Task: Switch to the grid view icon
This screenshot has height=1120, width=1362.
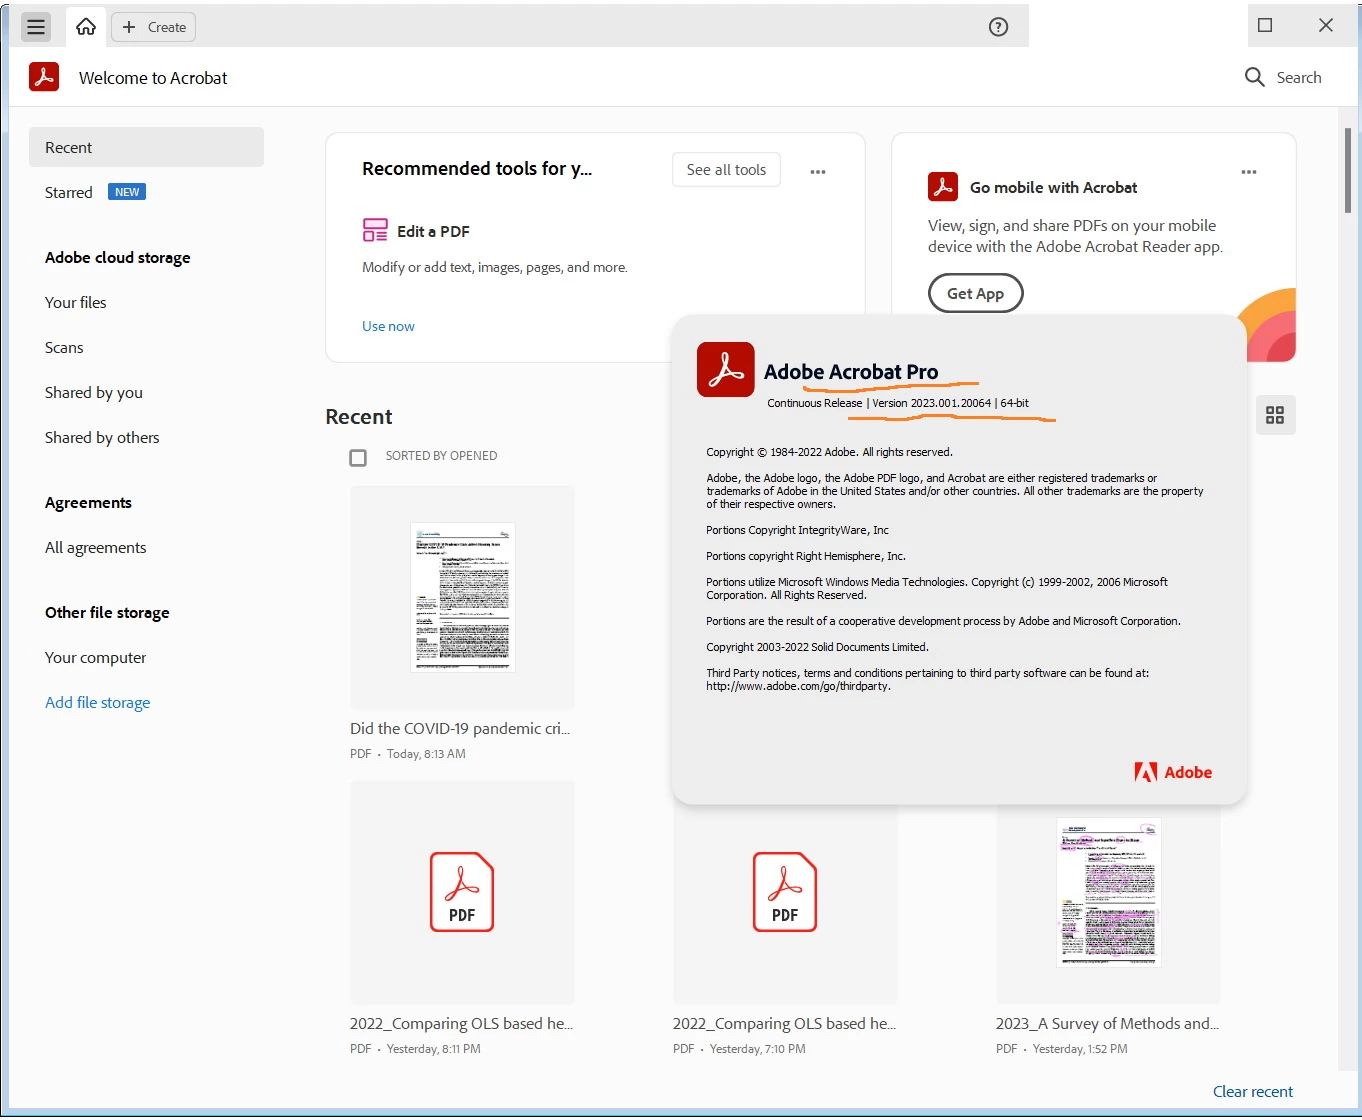Action: pyautogui.click(x=1275, y=415)
